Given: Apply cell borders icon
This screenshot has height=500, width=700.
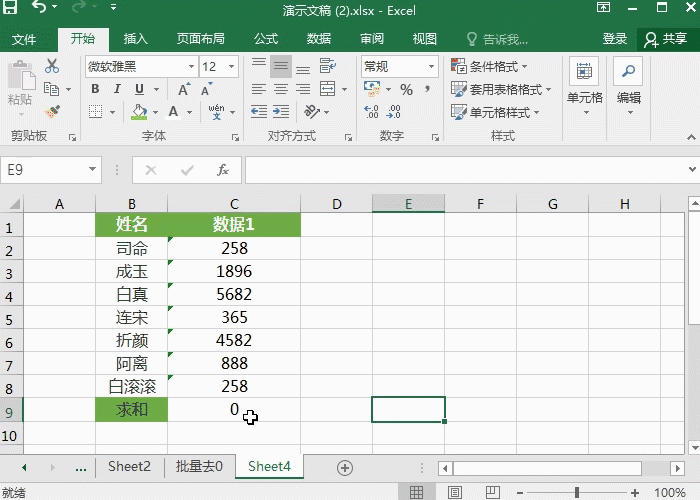Looking at the screenshot, I should pos(95,112).
